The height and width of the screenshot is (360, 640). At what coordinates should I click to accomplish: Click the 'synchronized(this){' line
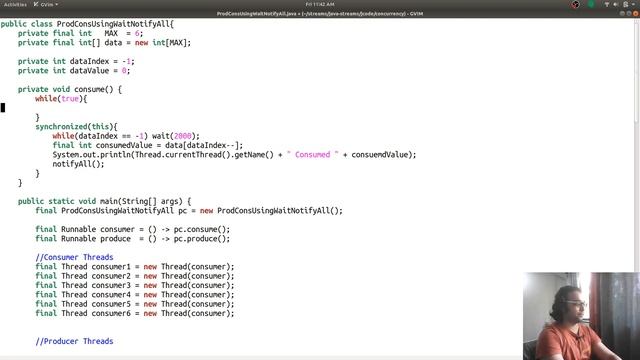click(x=76, y=127)
